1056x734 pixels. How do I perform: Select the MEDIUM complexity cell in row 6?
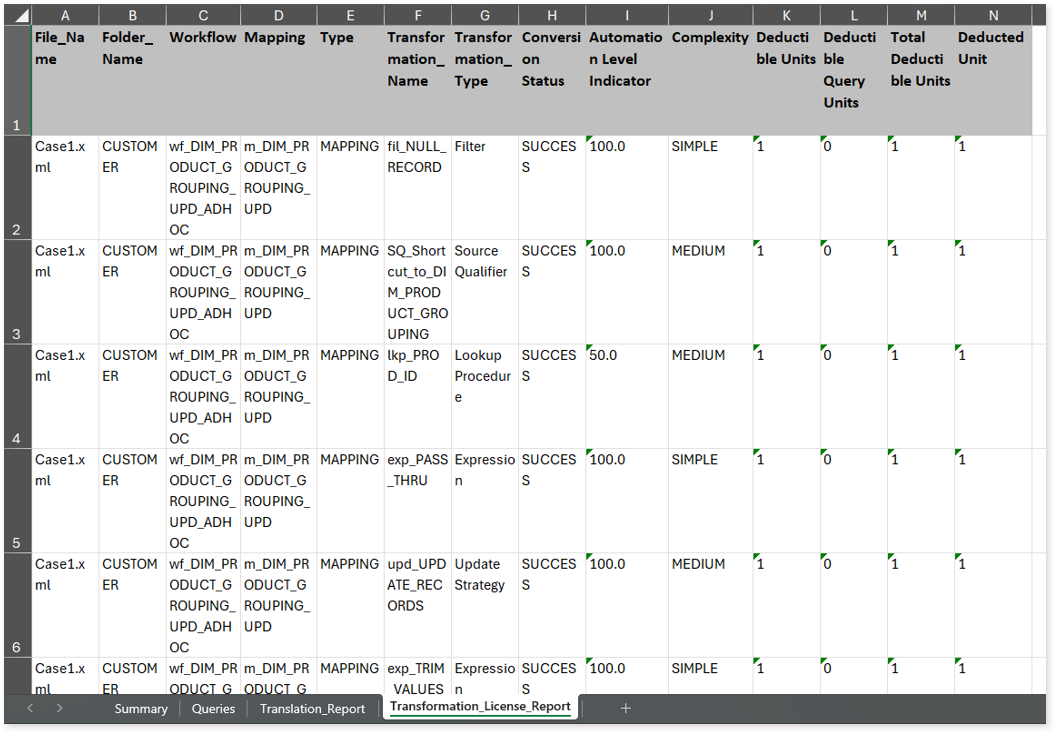click(x=711, y=605)
